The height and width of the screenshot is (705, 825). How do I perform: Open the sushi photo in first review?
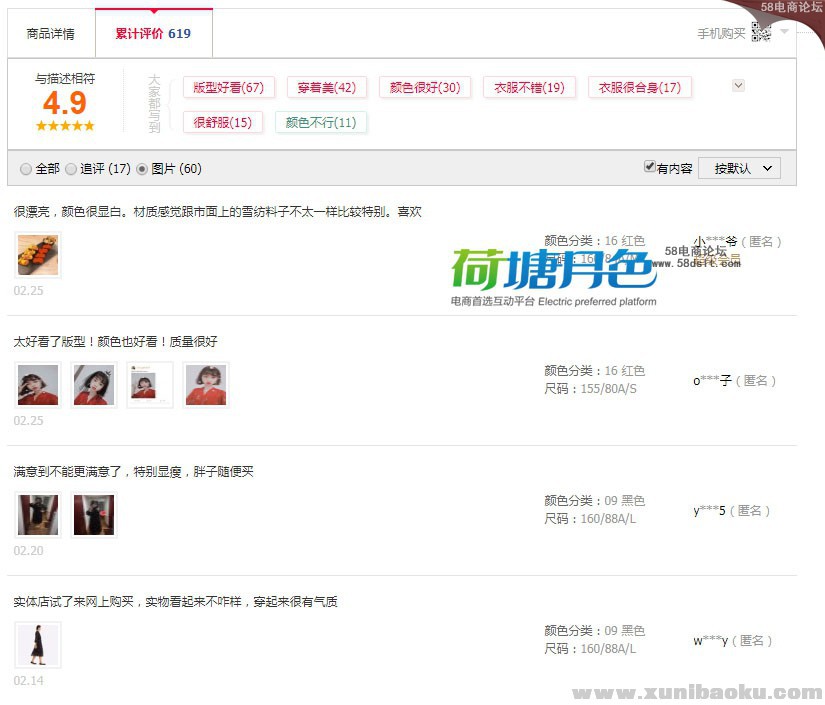pyautogui.click(x=38, y=255)
